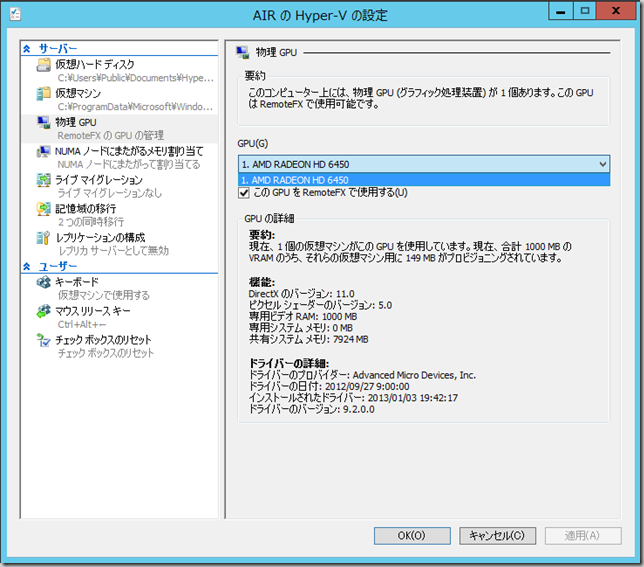Screen dimensions: 644x567
Task: Click the 仮想マシンで使用する subtitle
Action: (104, 295)
